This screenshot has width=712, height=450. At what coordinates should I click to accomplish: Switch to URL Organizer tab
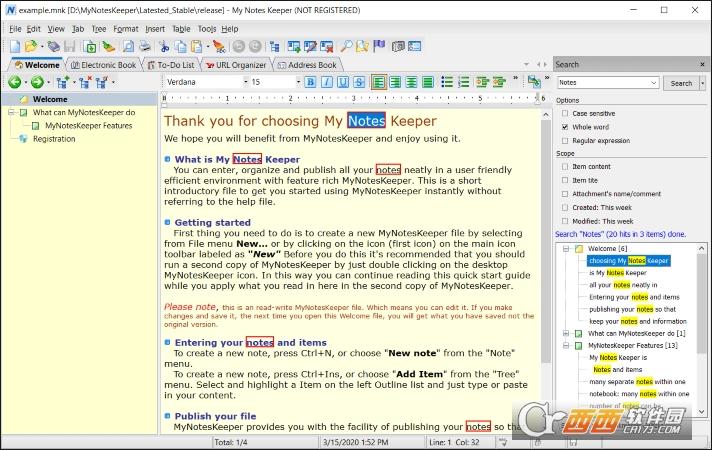coord(236,65)
